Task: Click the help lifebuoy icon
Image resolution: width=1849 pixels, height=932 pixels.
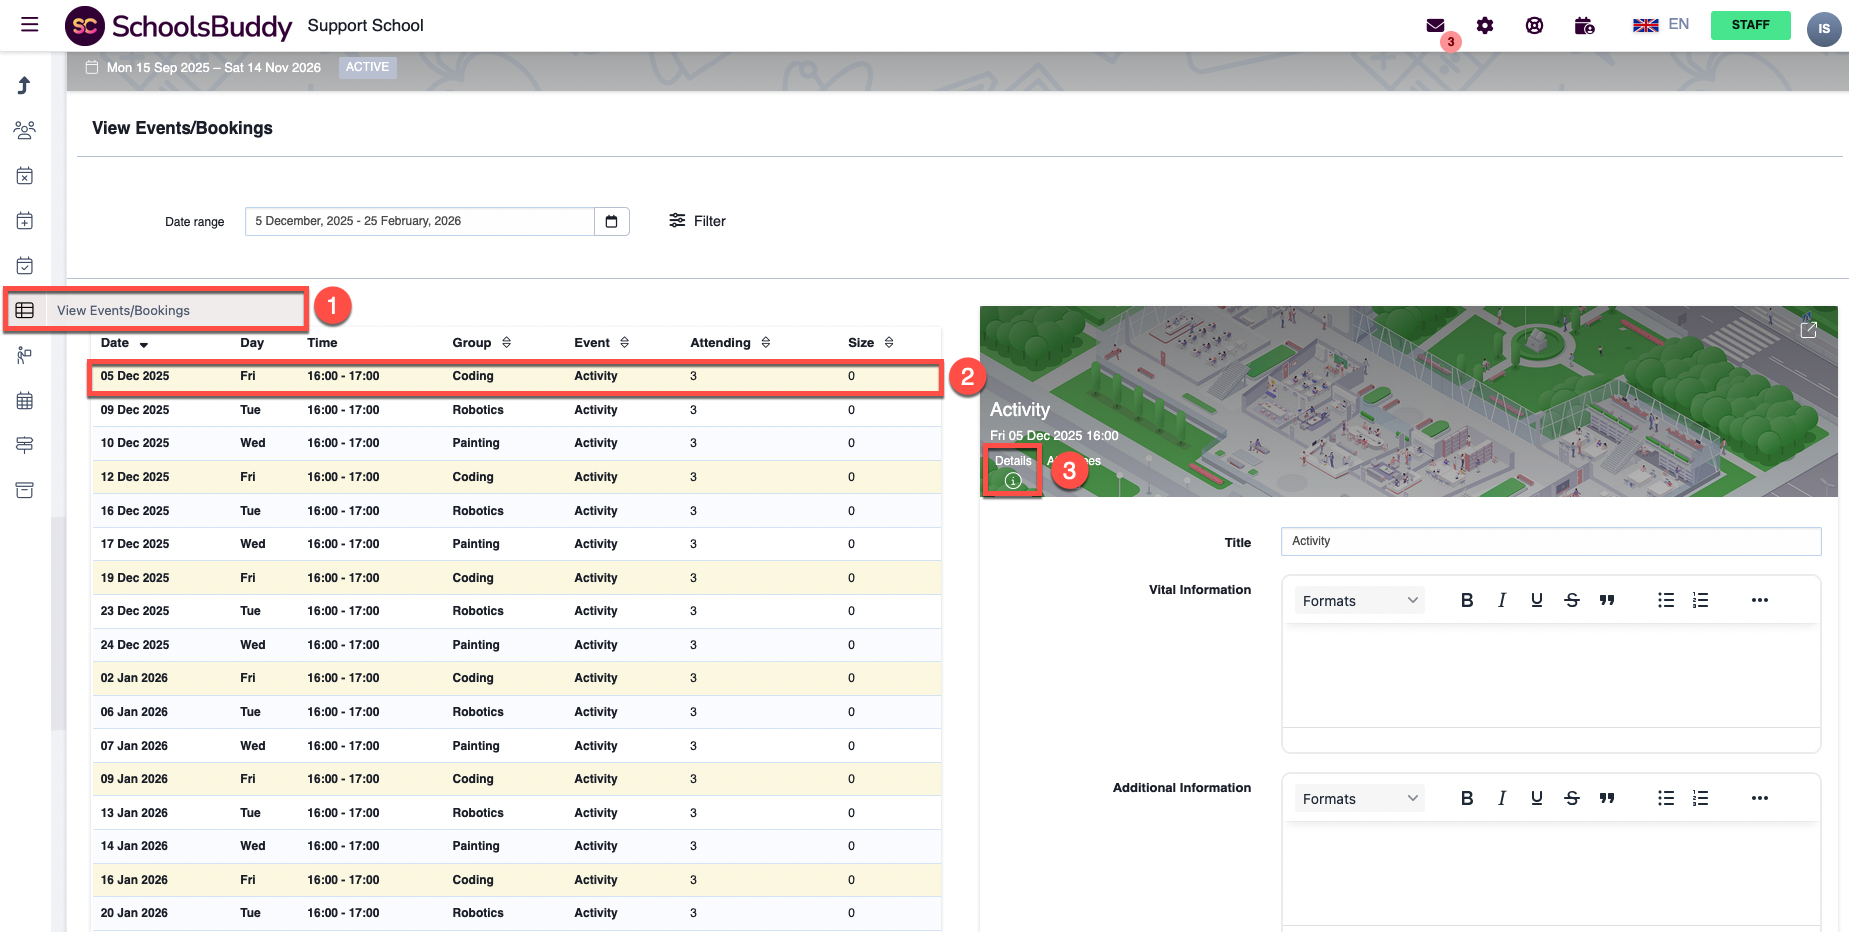Action: (x=1534, y=26)
